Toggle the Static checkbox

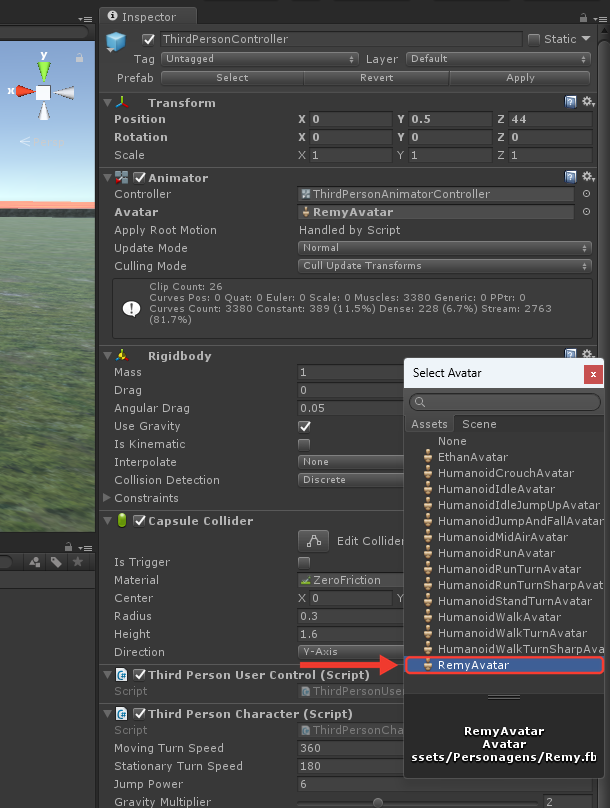(x=534, y=39)
